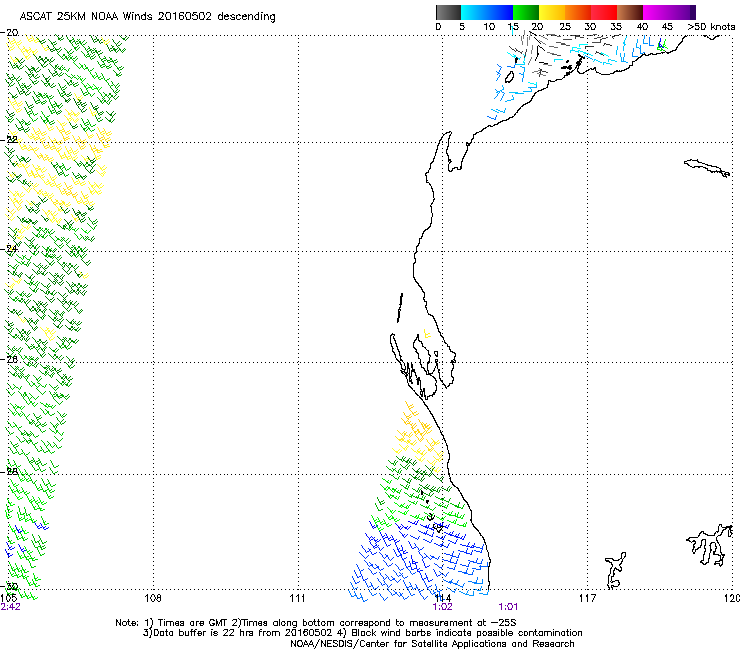
Task: Click the 'Note: 1) Times are GMT' line
Action: click(316, 623)
